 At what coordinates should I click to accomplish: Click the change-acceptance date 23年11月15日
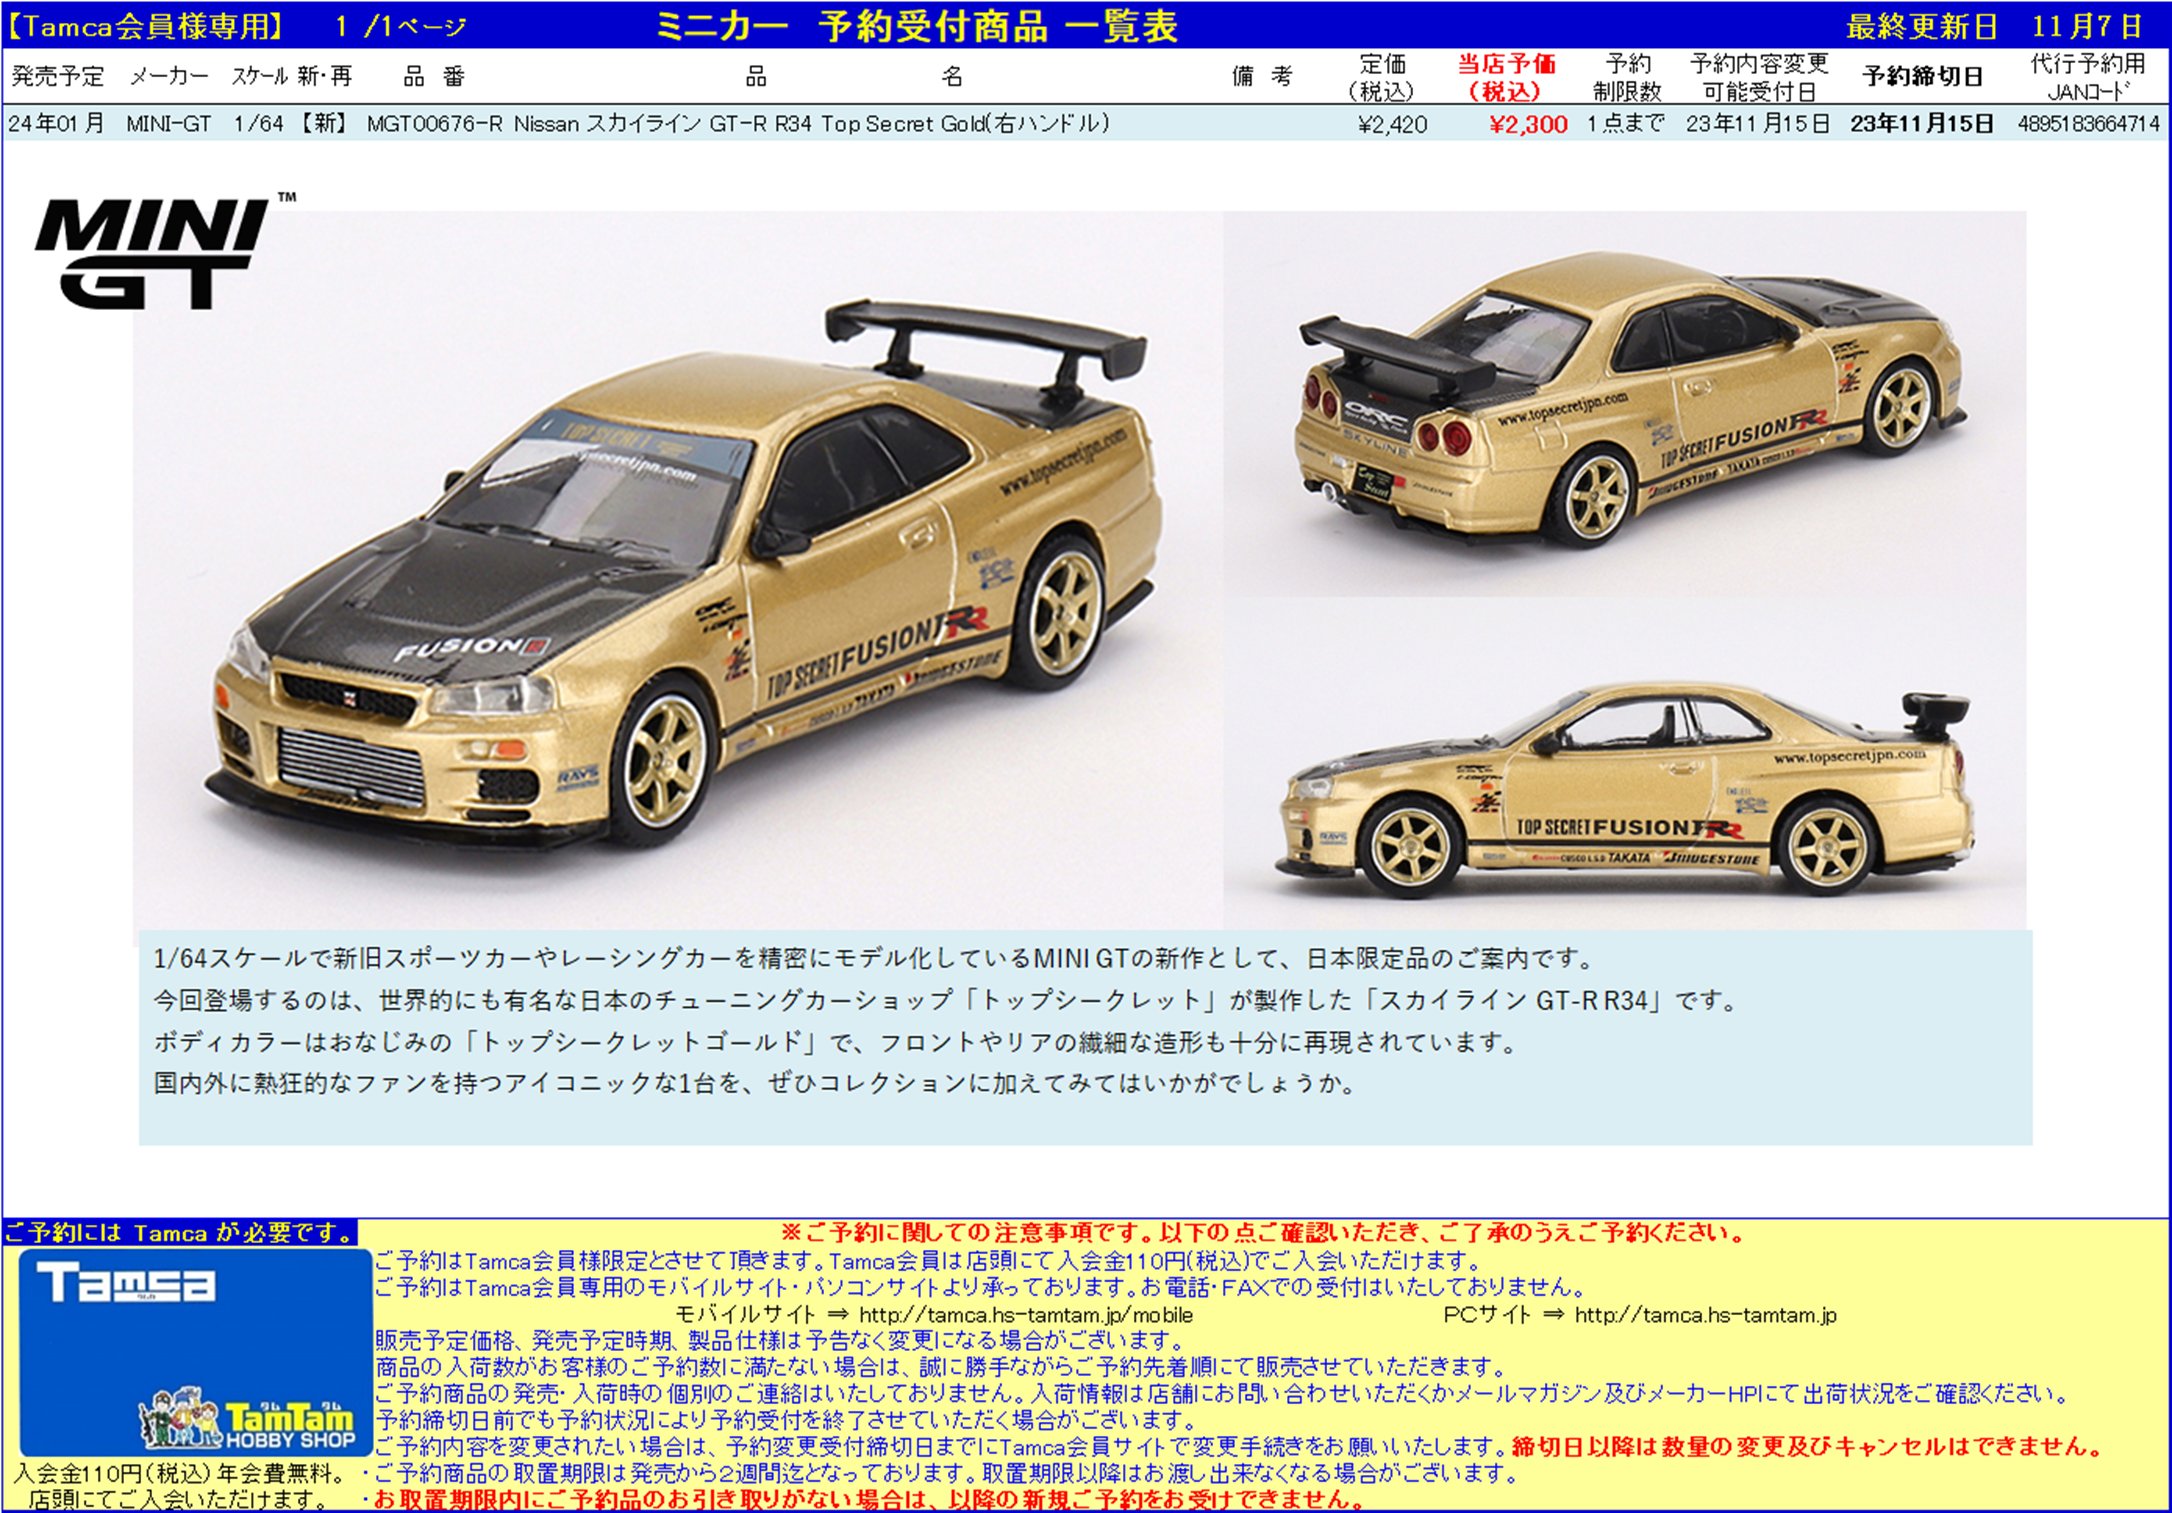click(1757, 124)
